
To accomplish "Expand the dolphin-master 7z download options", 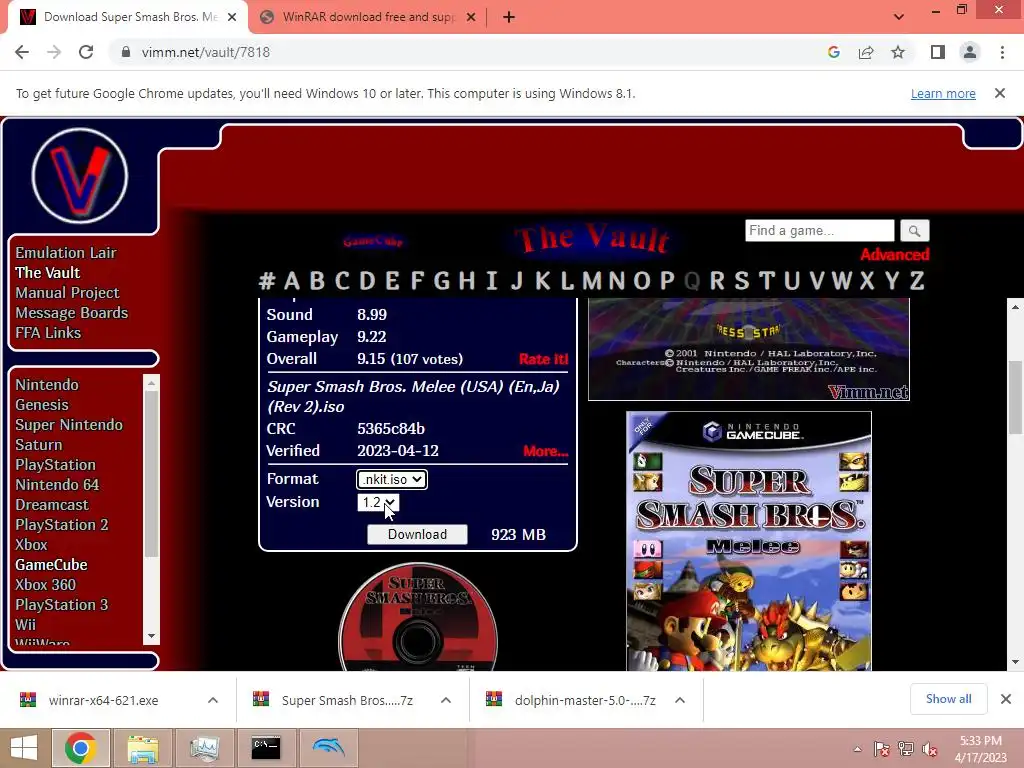I will pos(680,700).
